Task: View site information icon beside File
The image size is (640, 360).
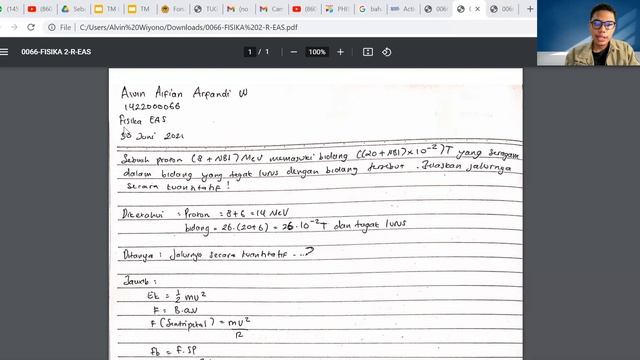Action: pyautogui.click(x=52, y=27)
